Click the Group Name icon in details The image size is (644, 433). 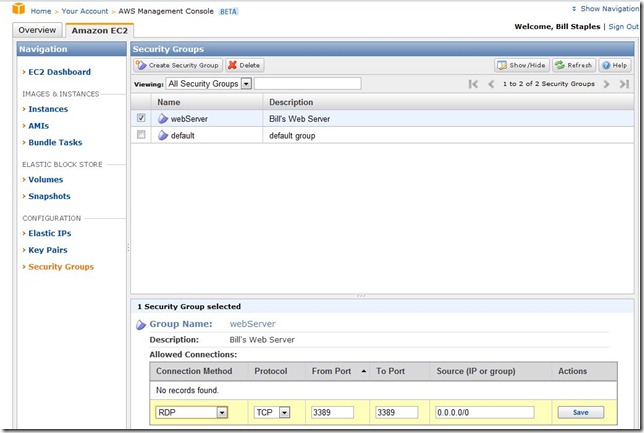pyautogui.click(x=141, y=325)
